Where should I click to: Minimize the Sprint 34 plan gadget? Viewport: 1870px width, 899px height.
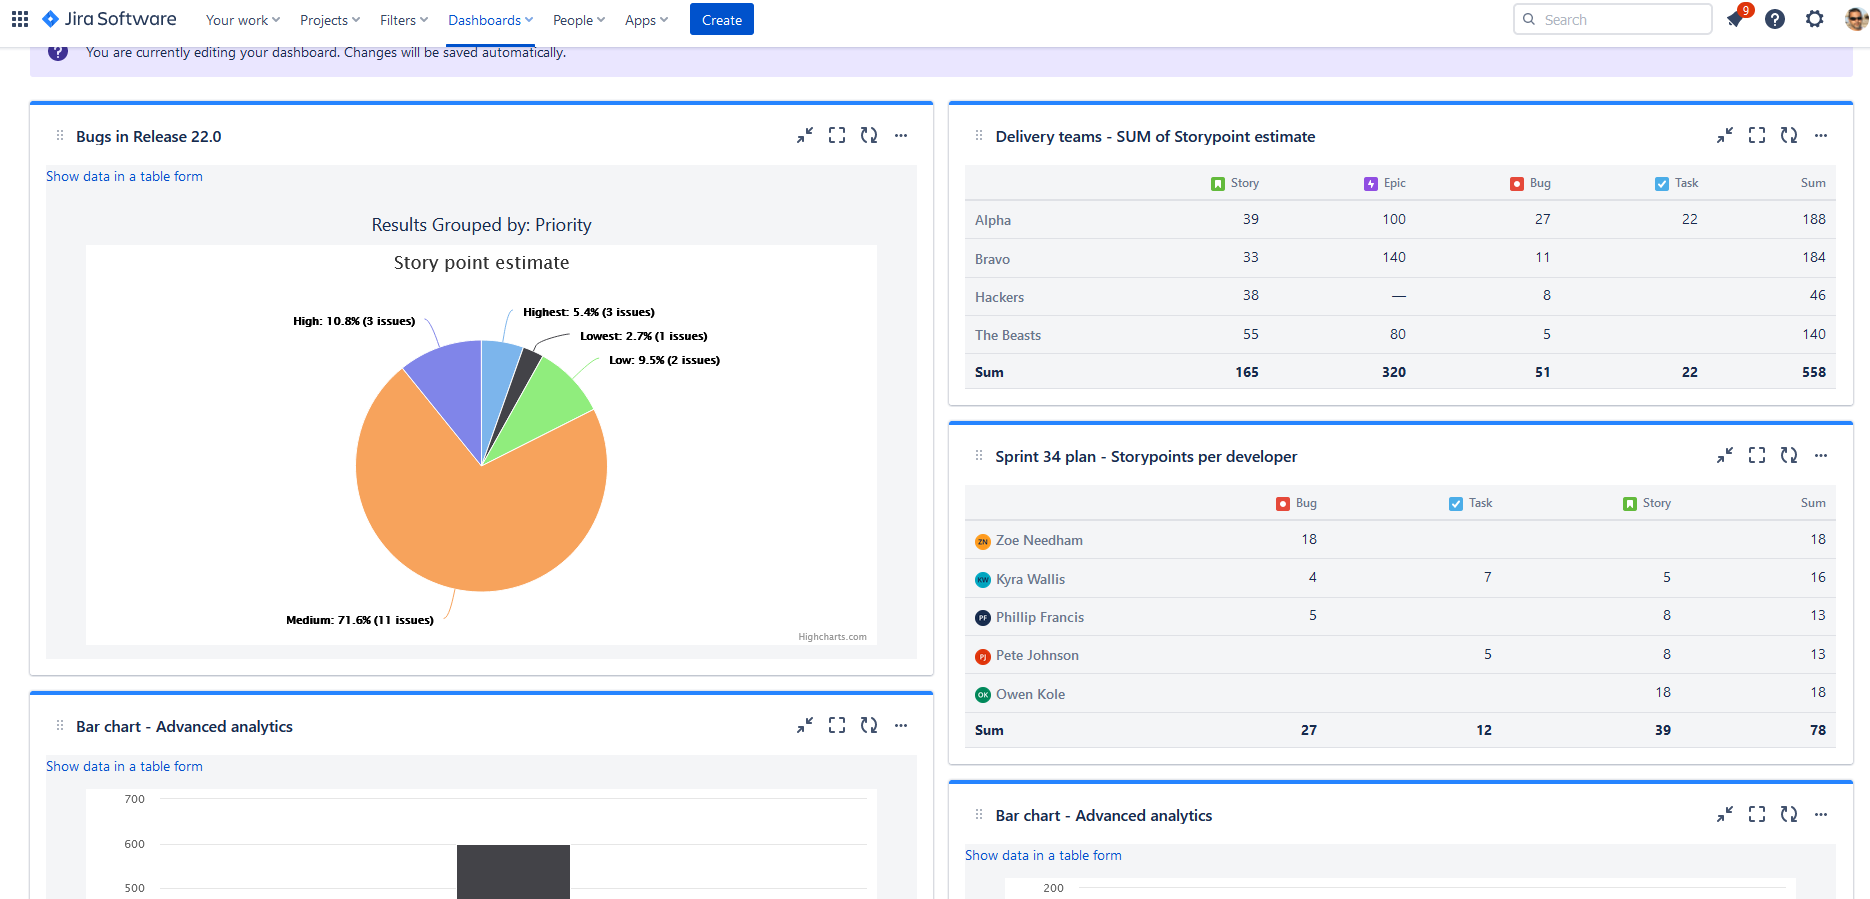(1725, 456)
